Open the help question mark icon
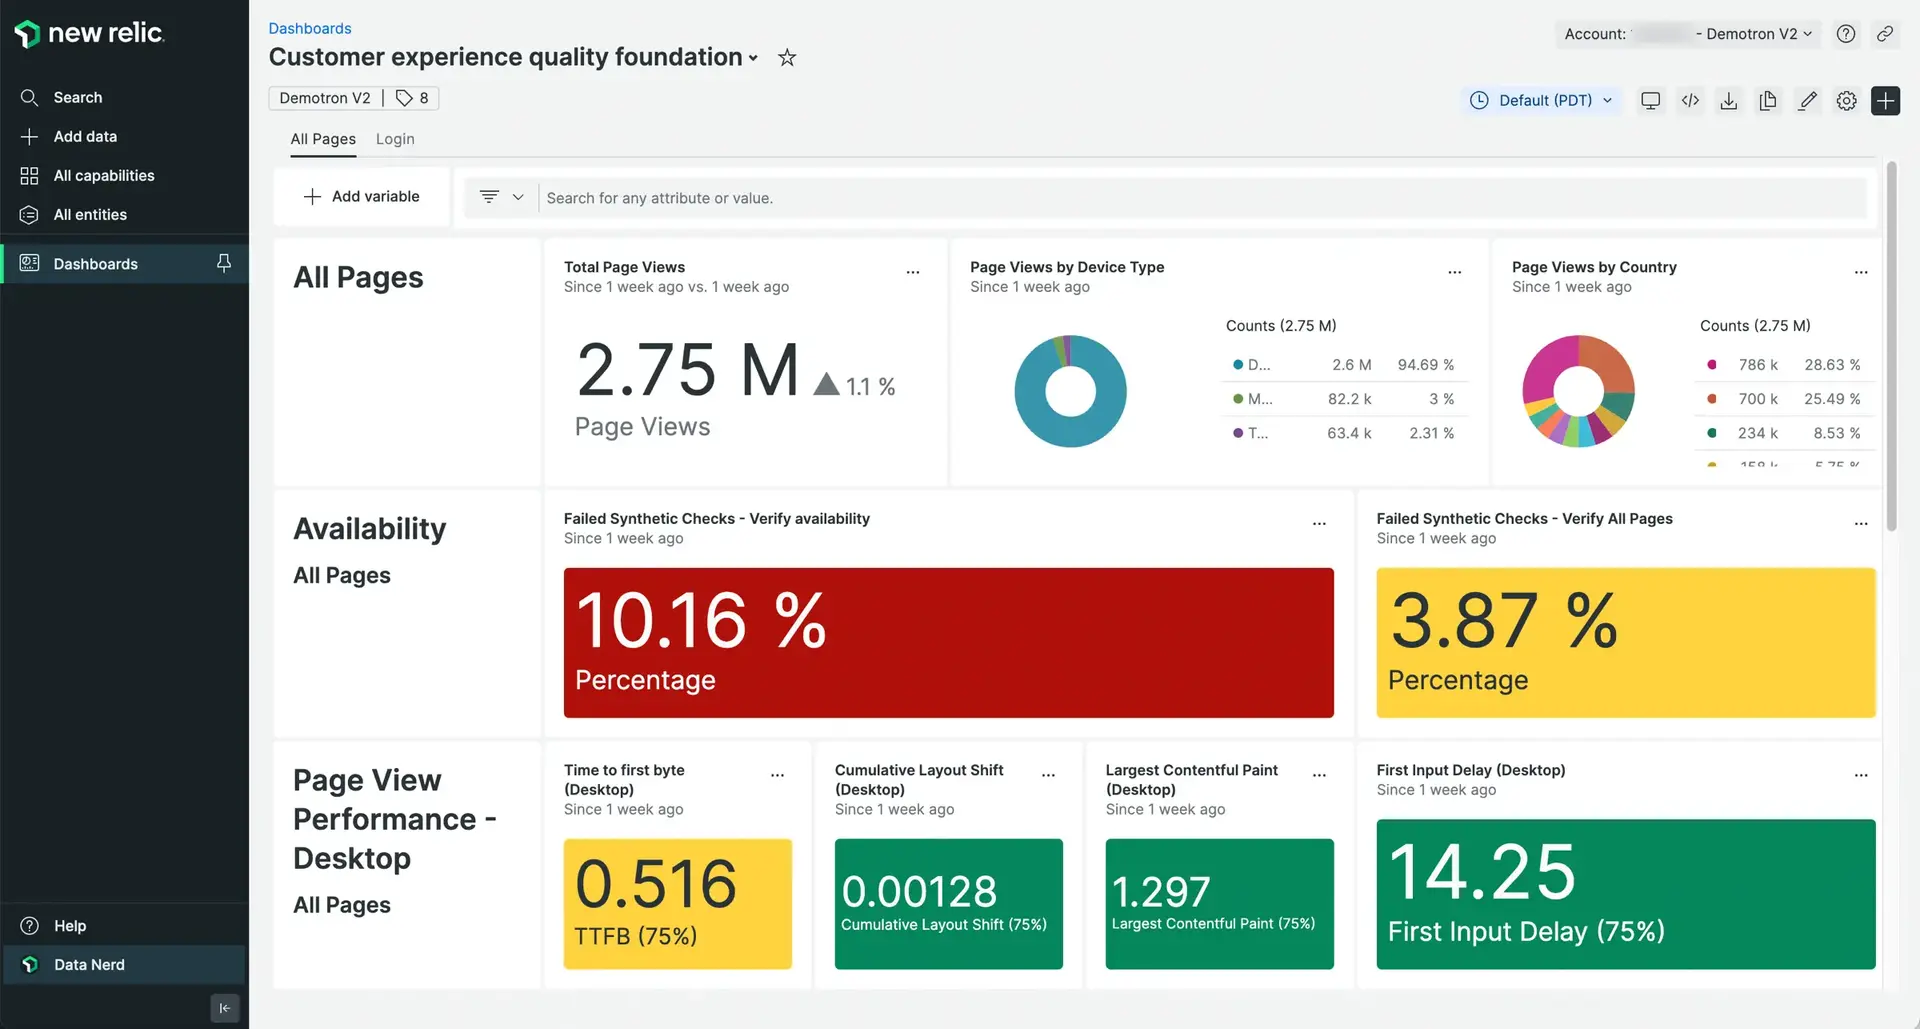This screenshot has height=1029, width=1920. click(1845, 33)
